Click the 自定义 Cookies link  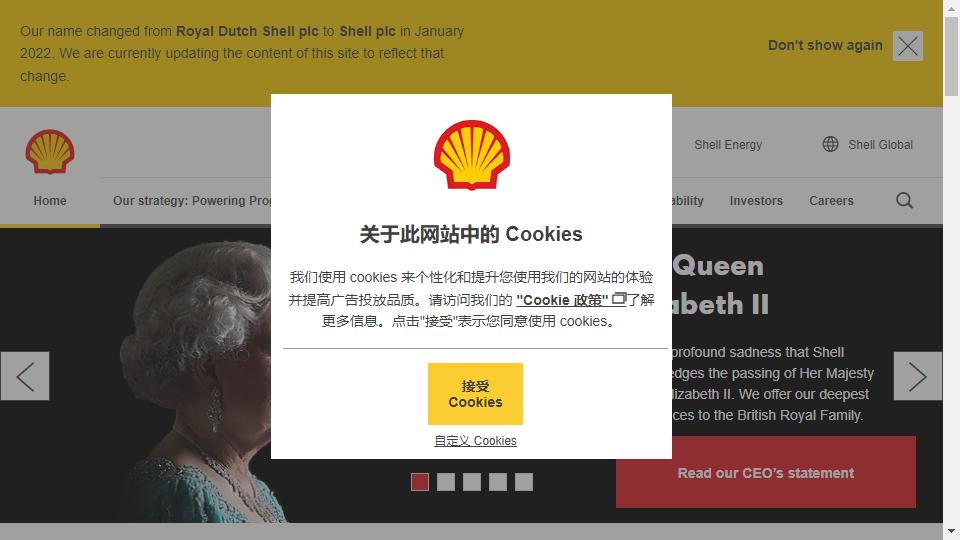tap(475, 441)
